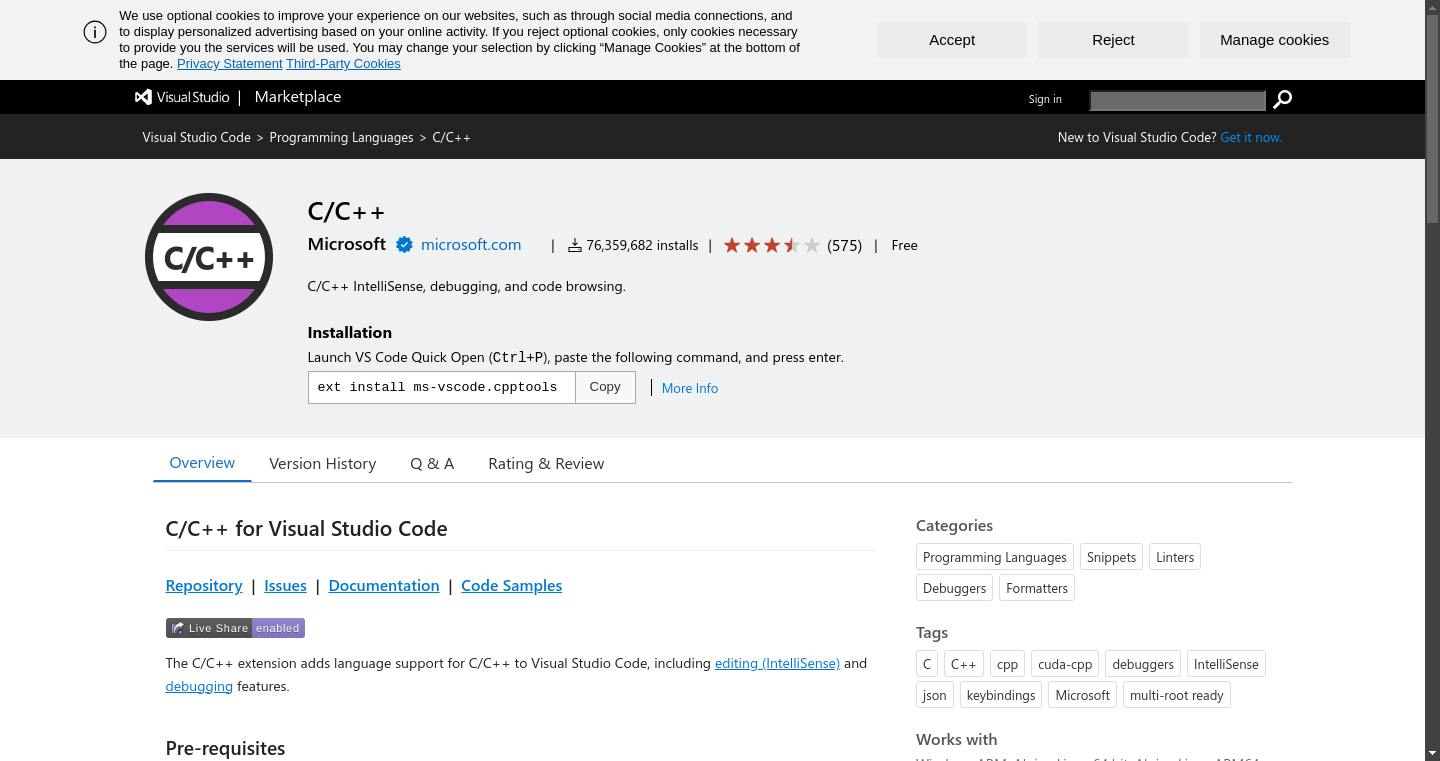Open the Repository link
The image size is (1440, 761).
point(204,586)
